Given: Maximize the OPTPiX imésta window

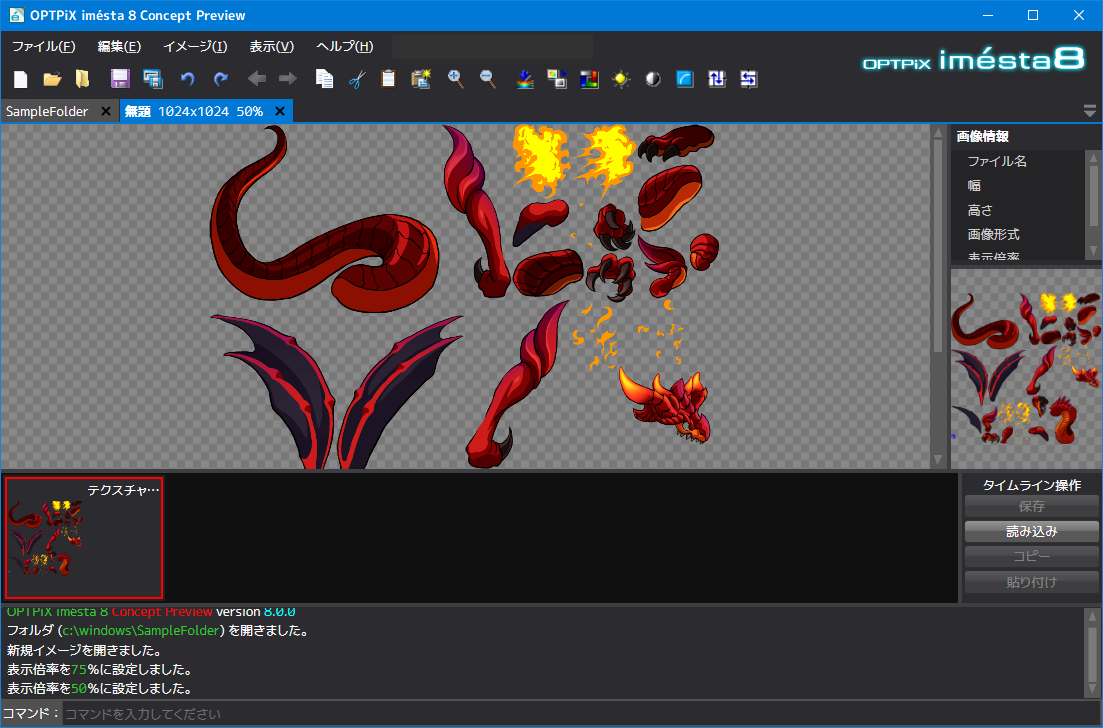Looking at the screenshot, I should tap(1033, 15).
